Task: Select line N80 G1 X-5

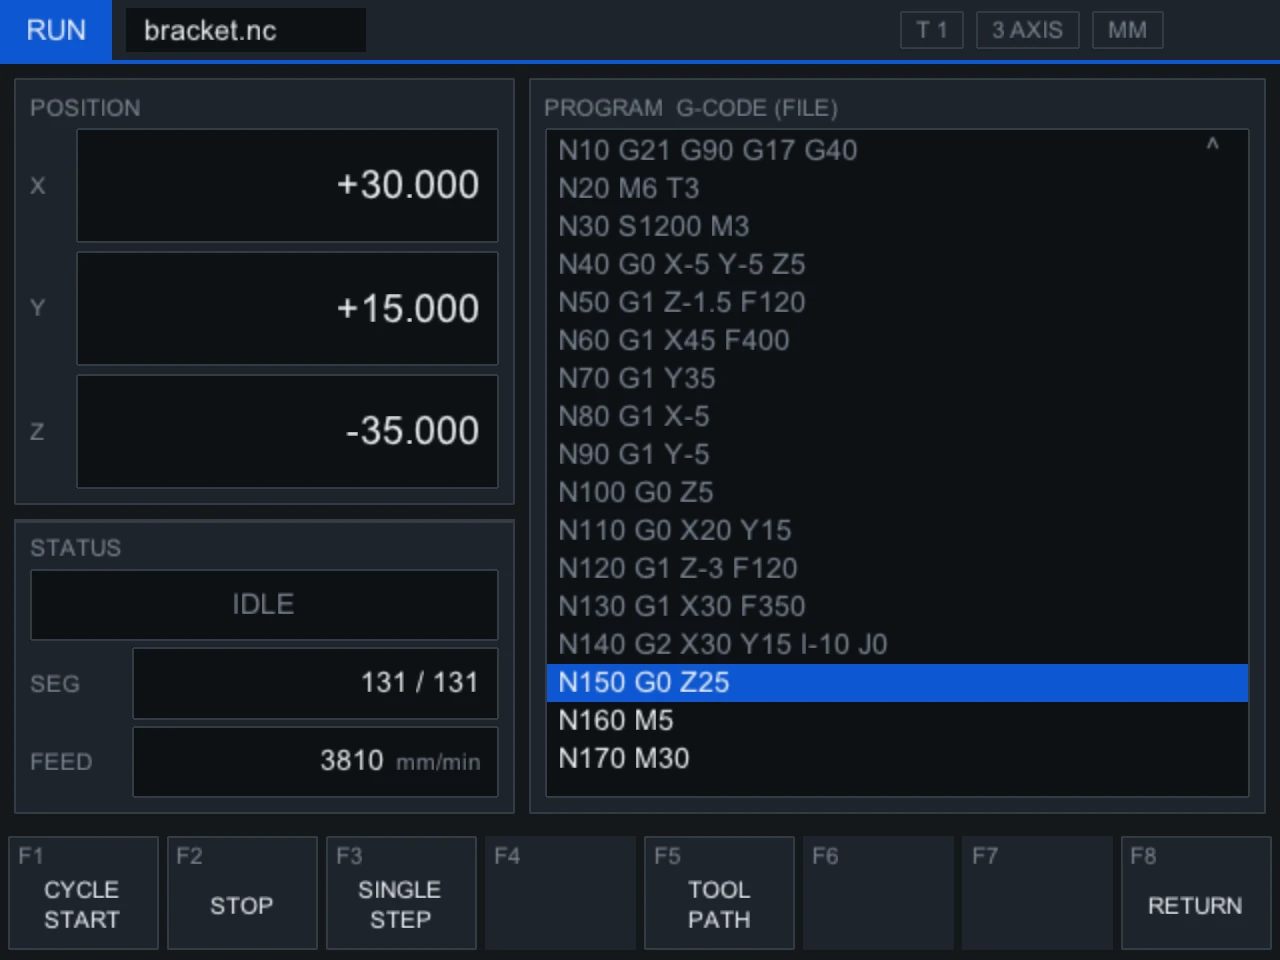Action: tap(897, 416)
